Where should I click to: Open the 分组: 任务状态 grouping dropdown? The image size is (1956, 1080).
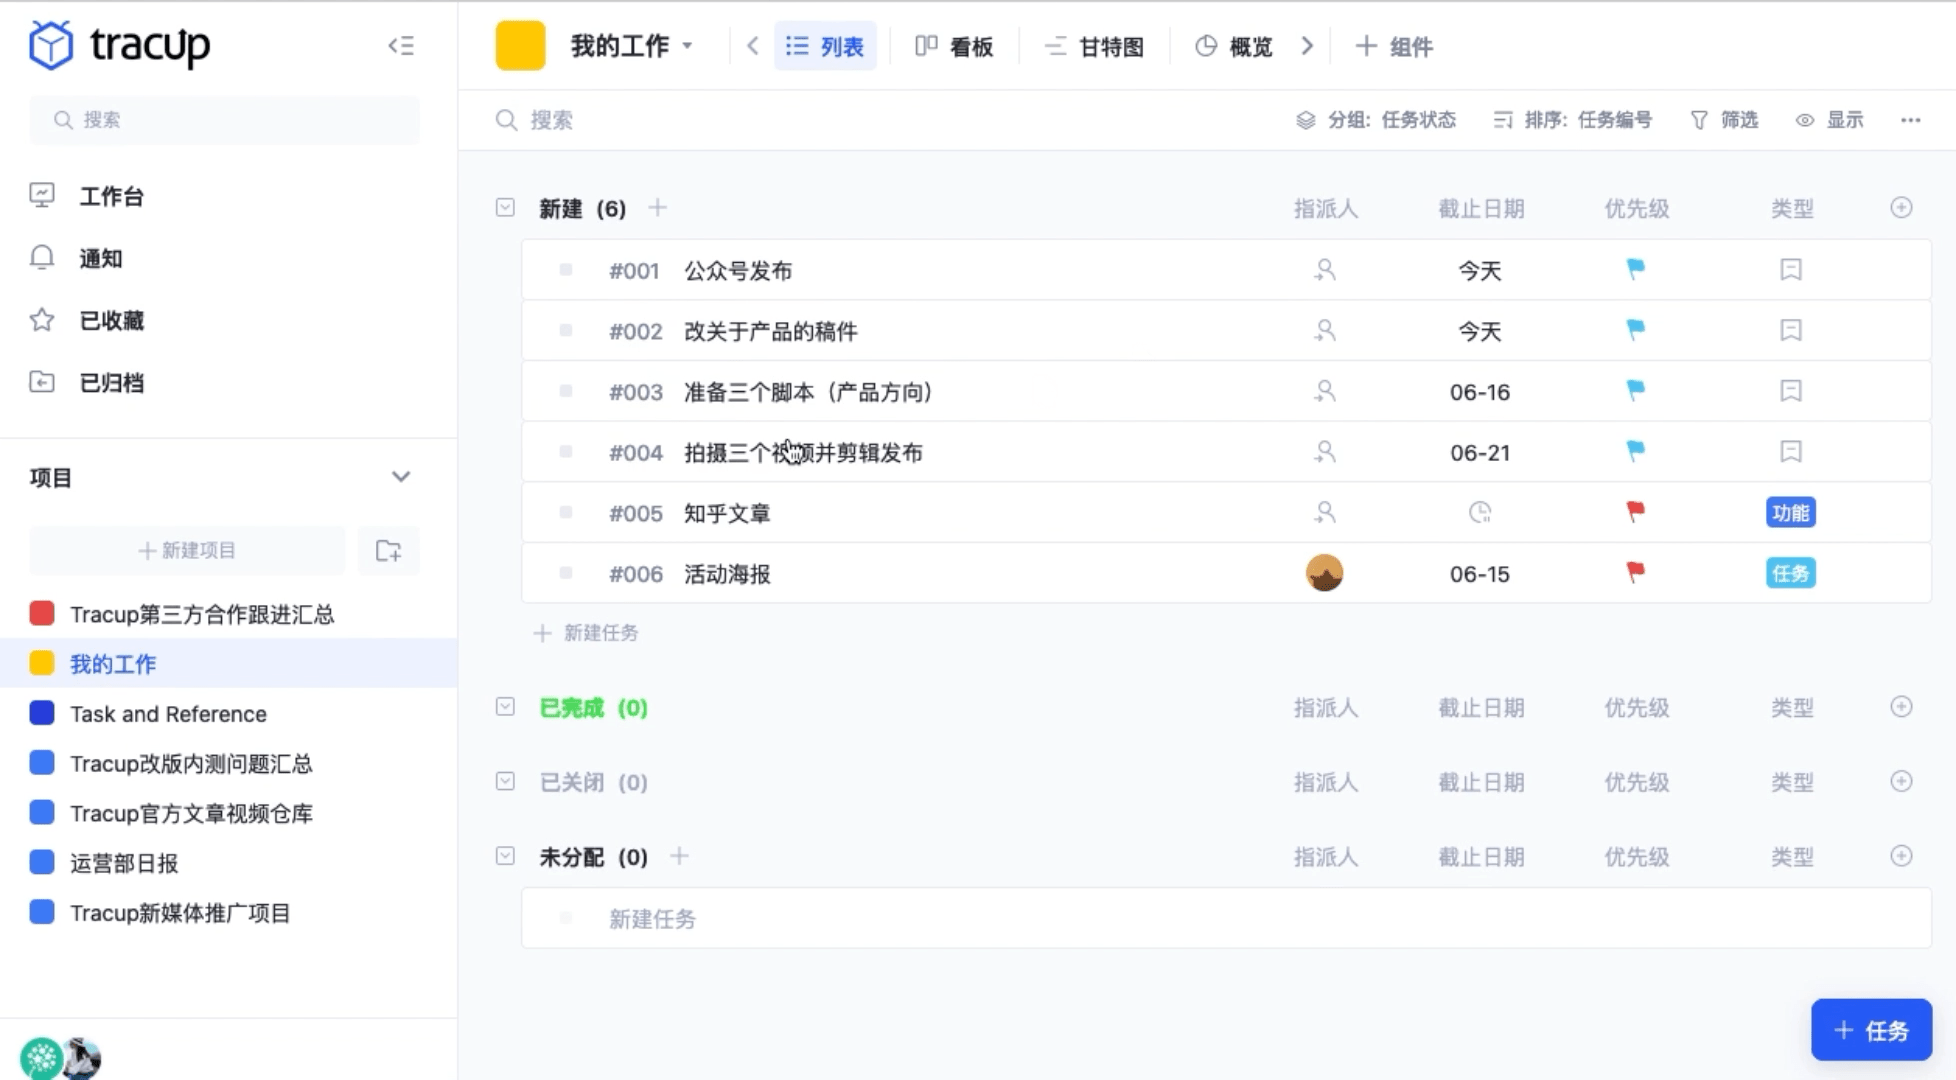click(1376, 120)
